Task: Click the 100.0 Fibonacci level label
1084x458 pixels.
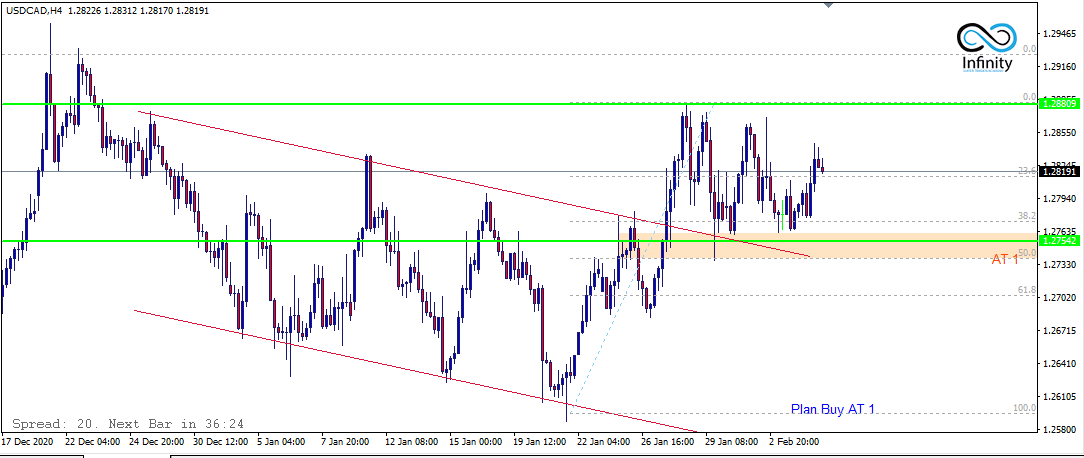Action: tap(1025, 408)
